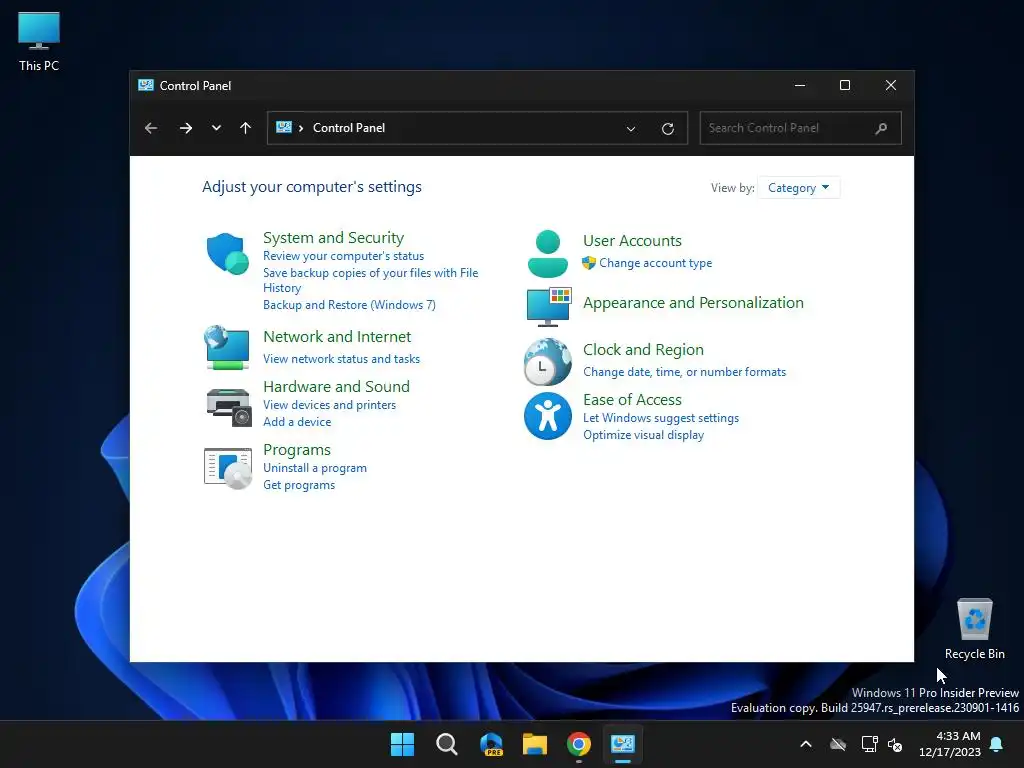Click Change date, time, or number formats
The image size is (1024, 768).
coord(684,372)
